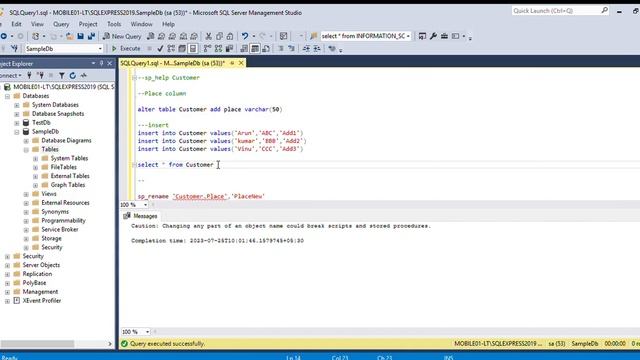Open the View menu

[x=37, y=24]
